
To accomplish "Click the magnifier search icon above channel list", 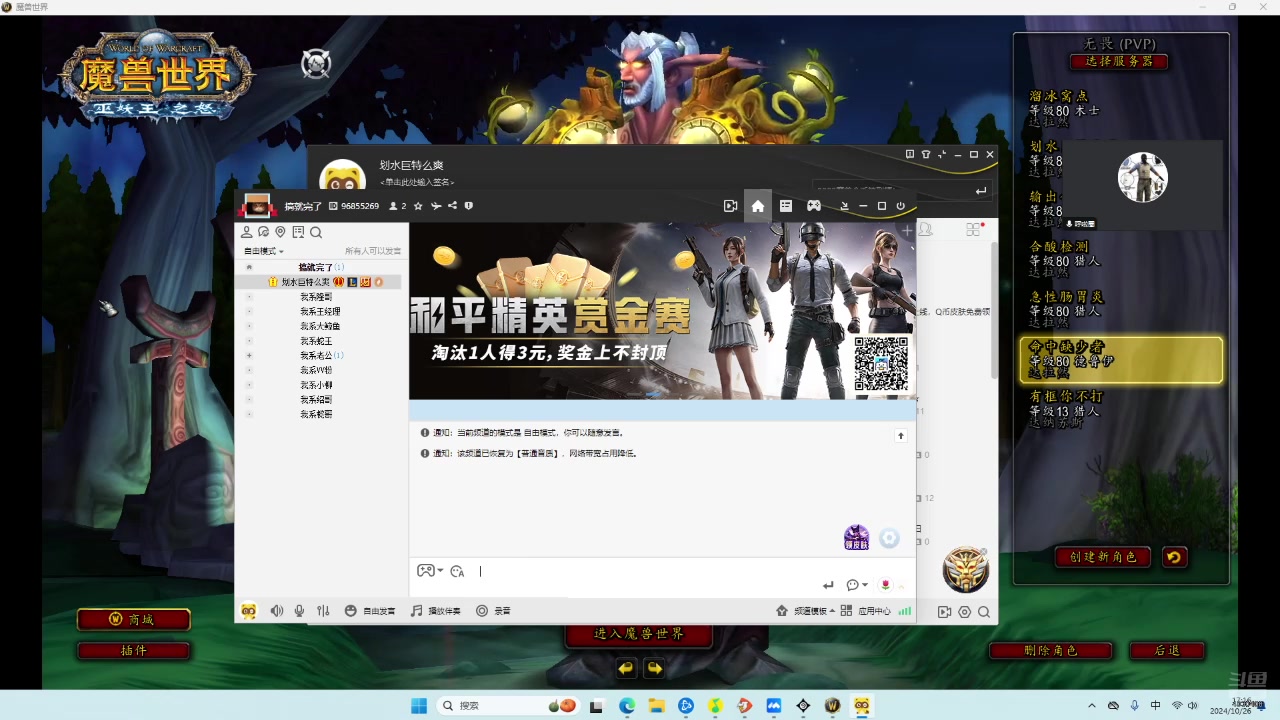I will [316, 232].
